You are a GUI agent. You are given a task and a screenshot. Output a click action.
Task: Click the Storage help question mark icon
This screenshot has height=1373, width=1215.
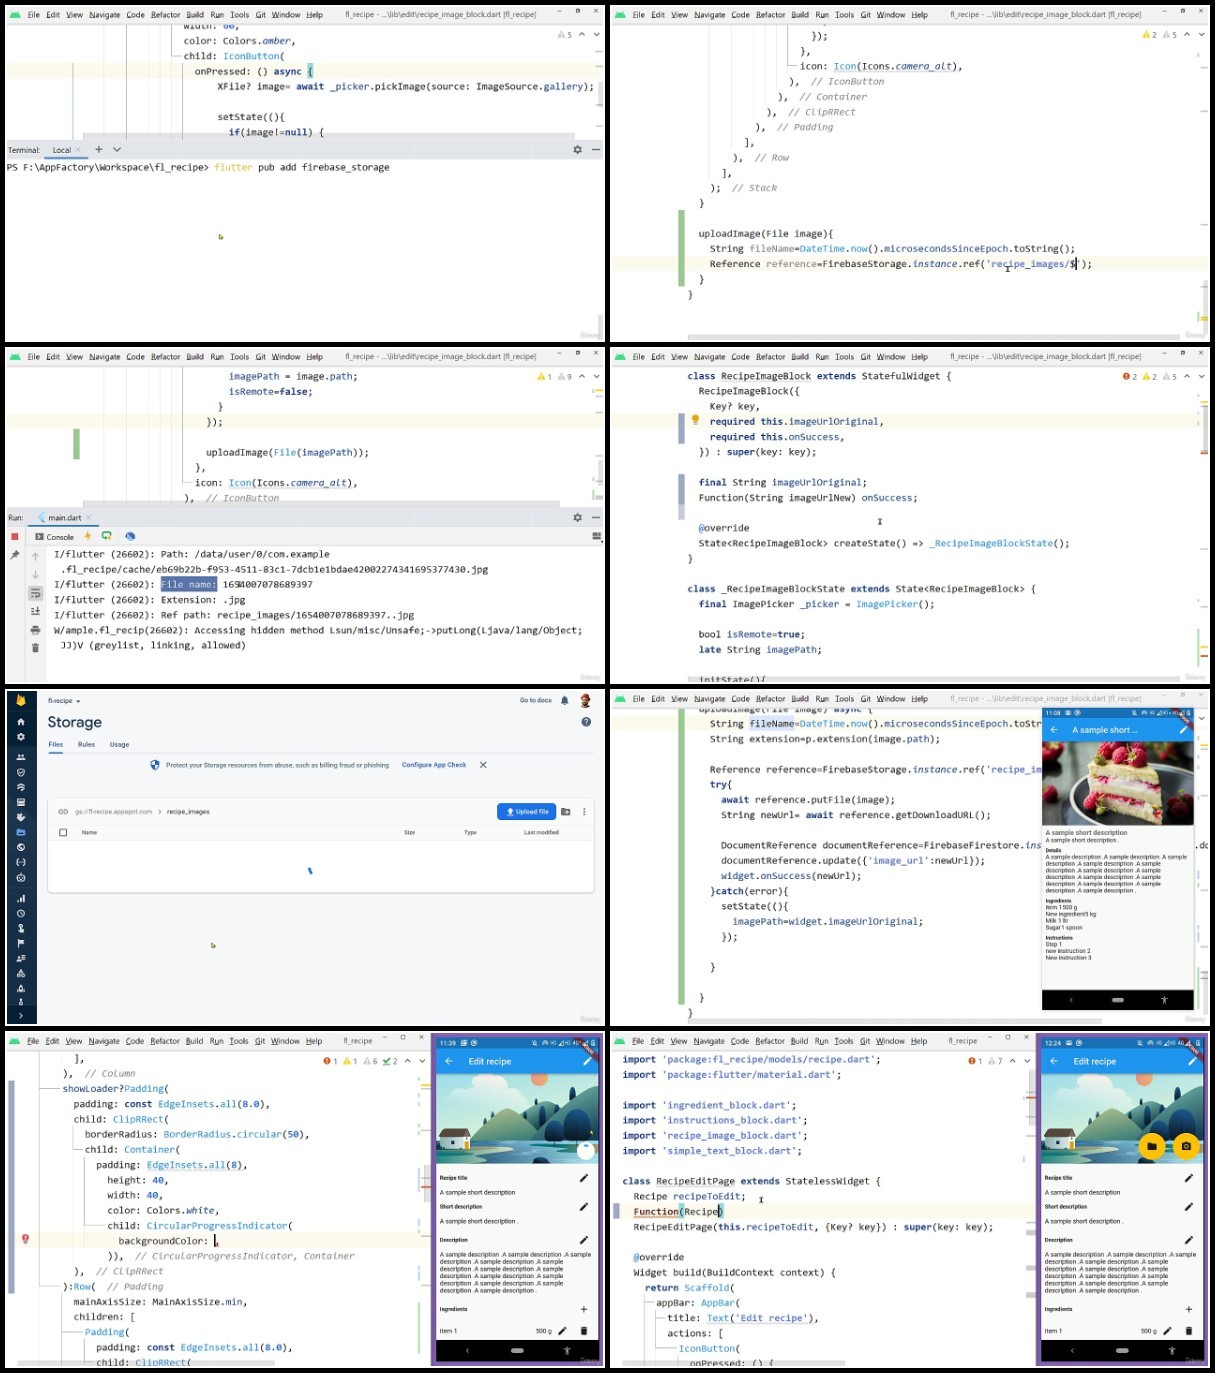pyautogui.click(x=586, y=722)
